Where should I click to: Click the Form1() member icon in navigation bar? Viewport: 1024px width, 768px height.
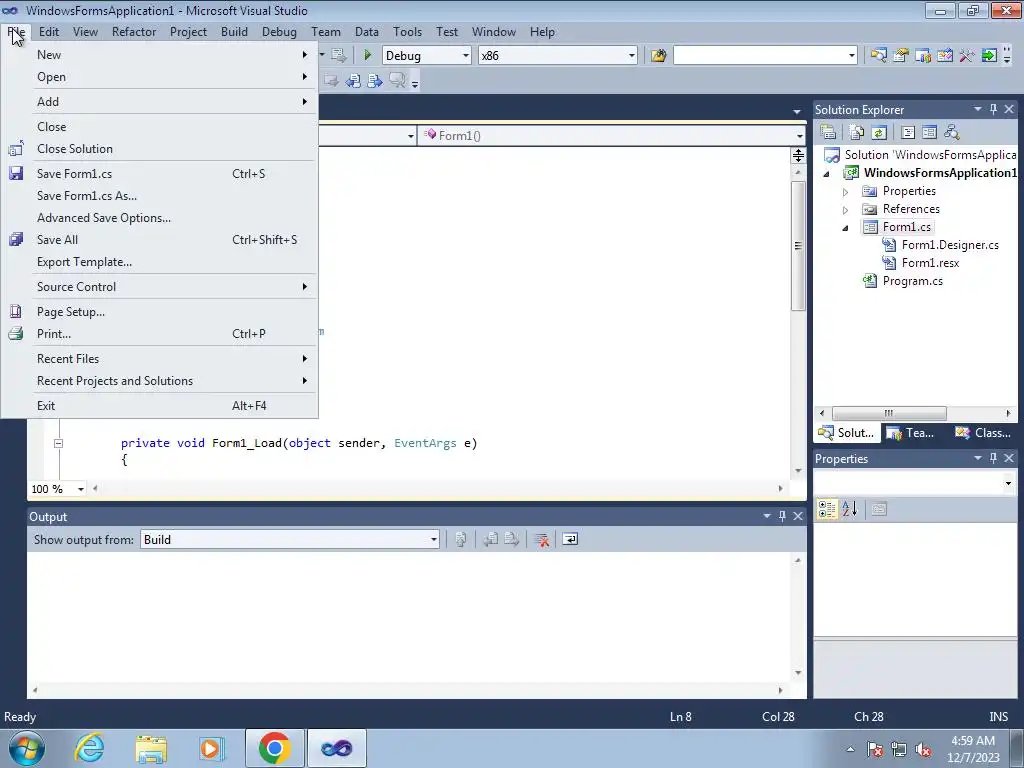430,135
